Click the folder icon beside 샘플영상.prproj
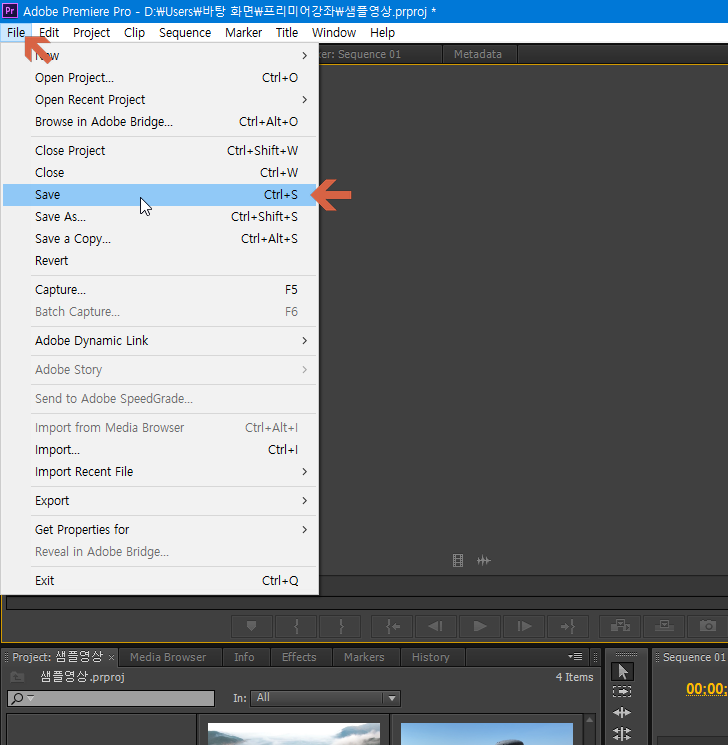This screenshot has height=745, width=728. point(18,677)
